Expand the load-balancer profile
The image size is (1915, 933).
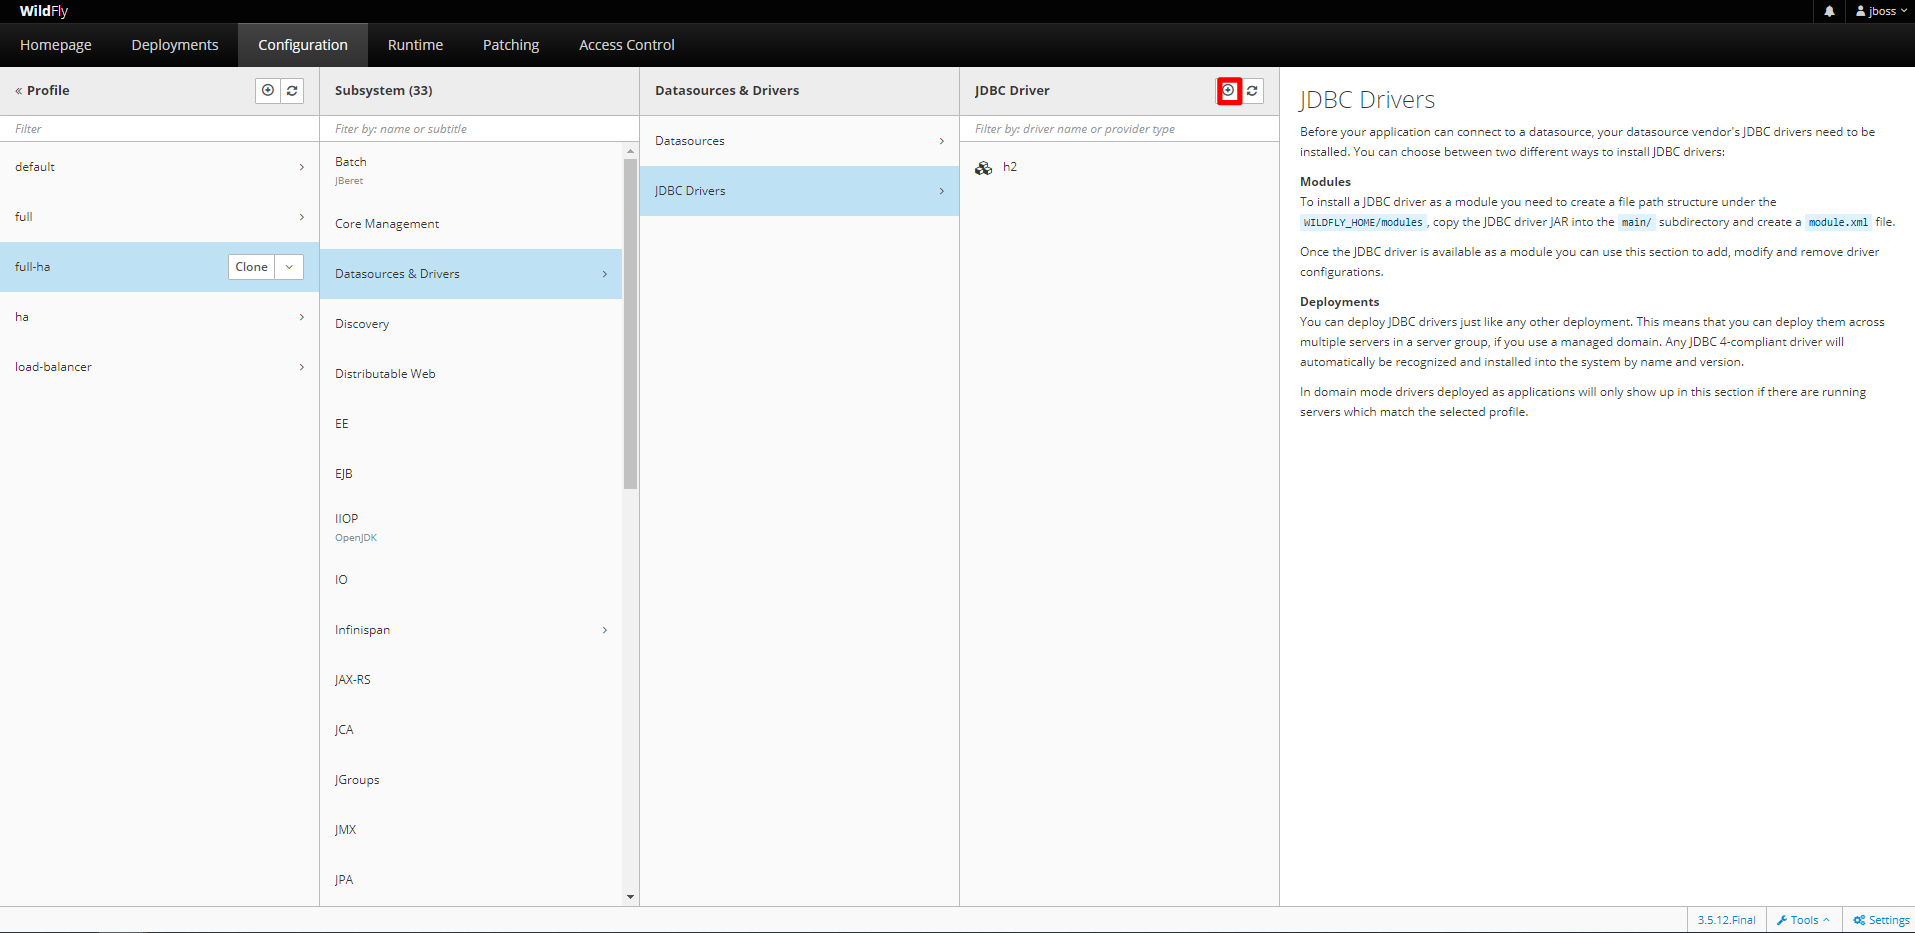[x=302, y=367]
